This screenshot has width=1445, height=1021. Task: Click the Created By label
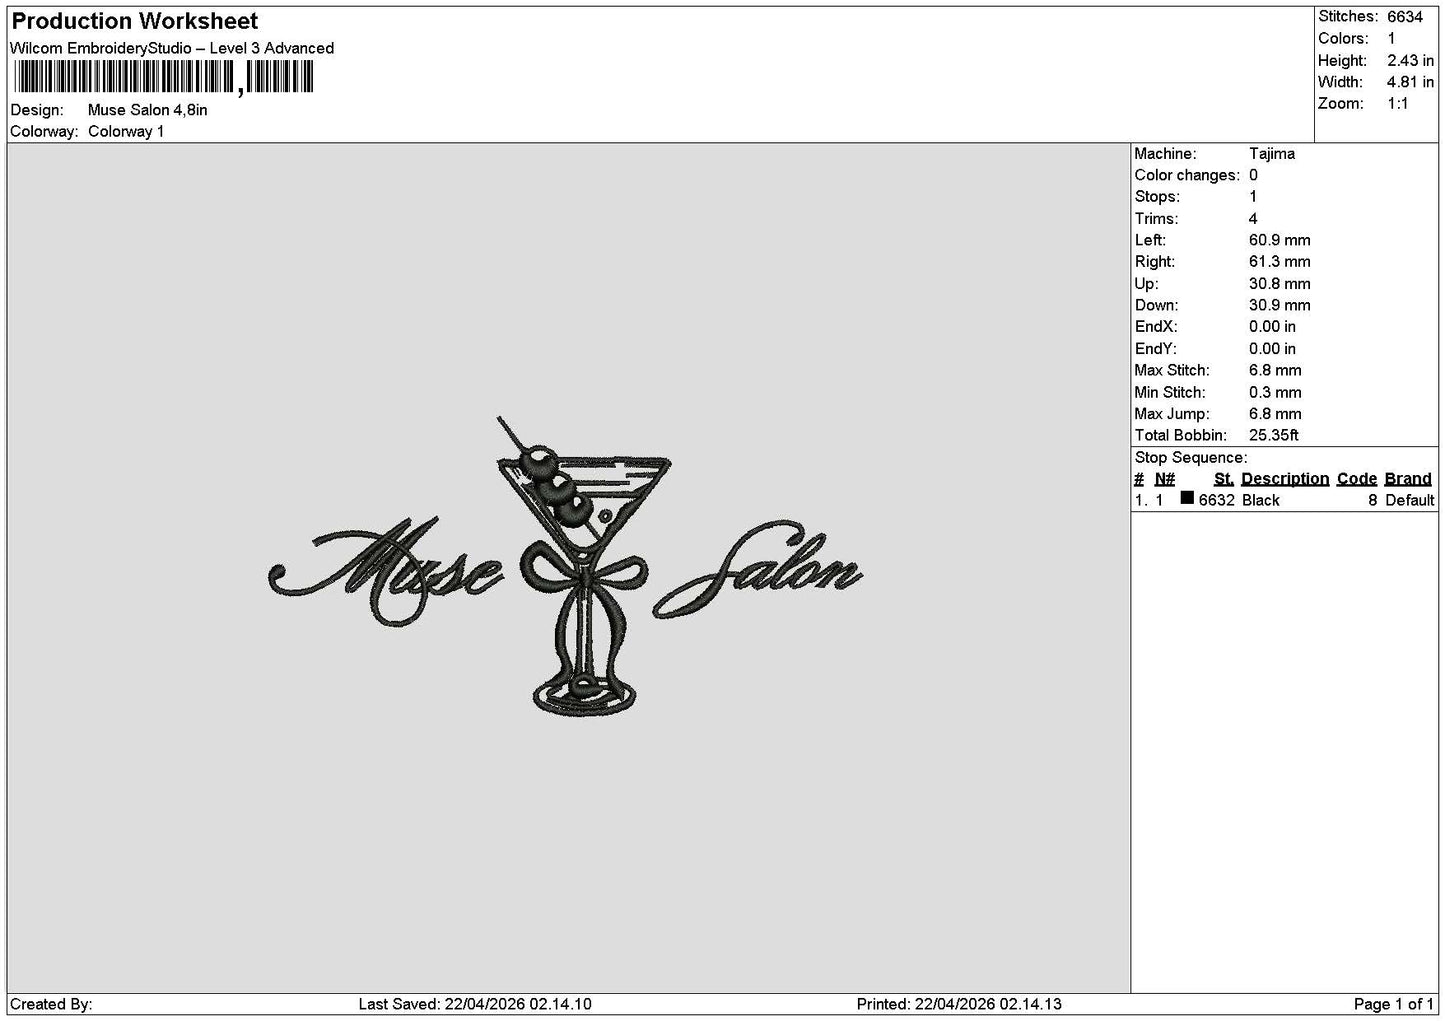tap(51, 1004)
